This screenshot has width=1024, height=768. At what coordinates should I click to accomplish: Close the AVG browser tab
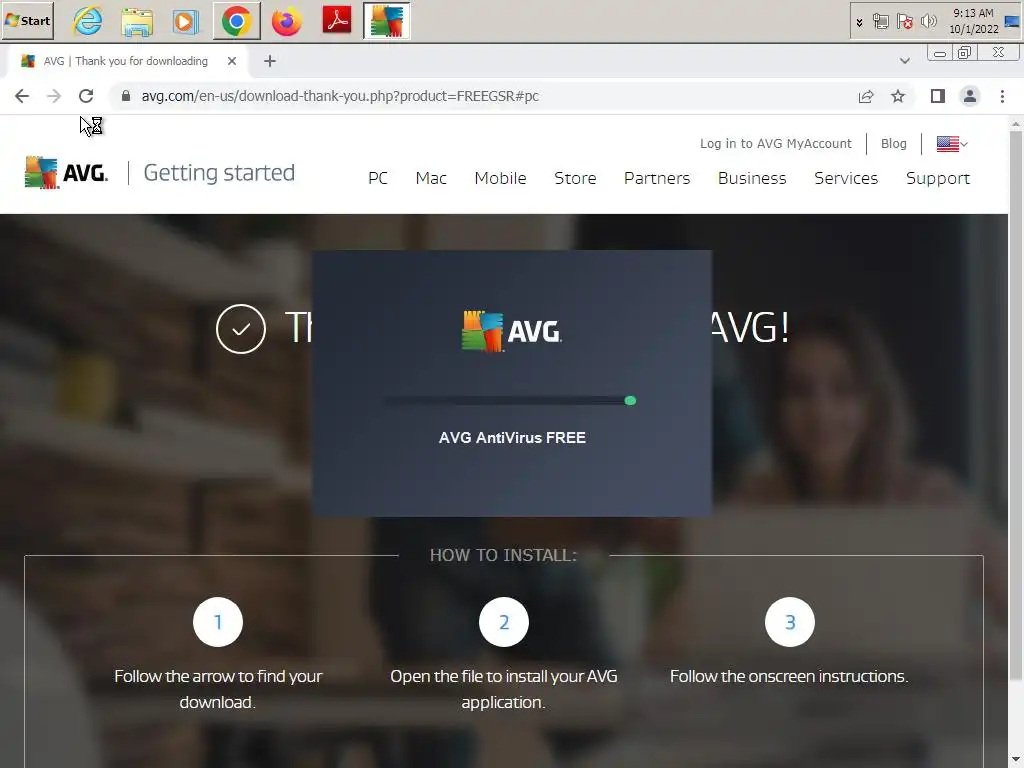coord(232,61)
